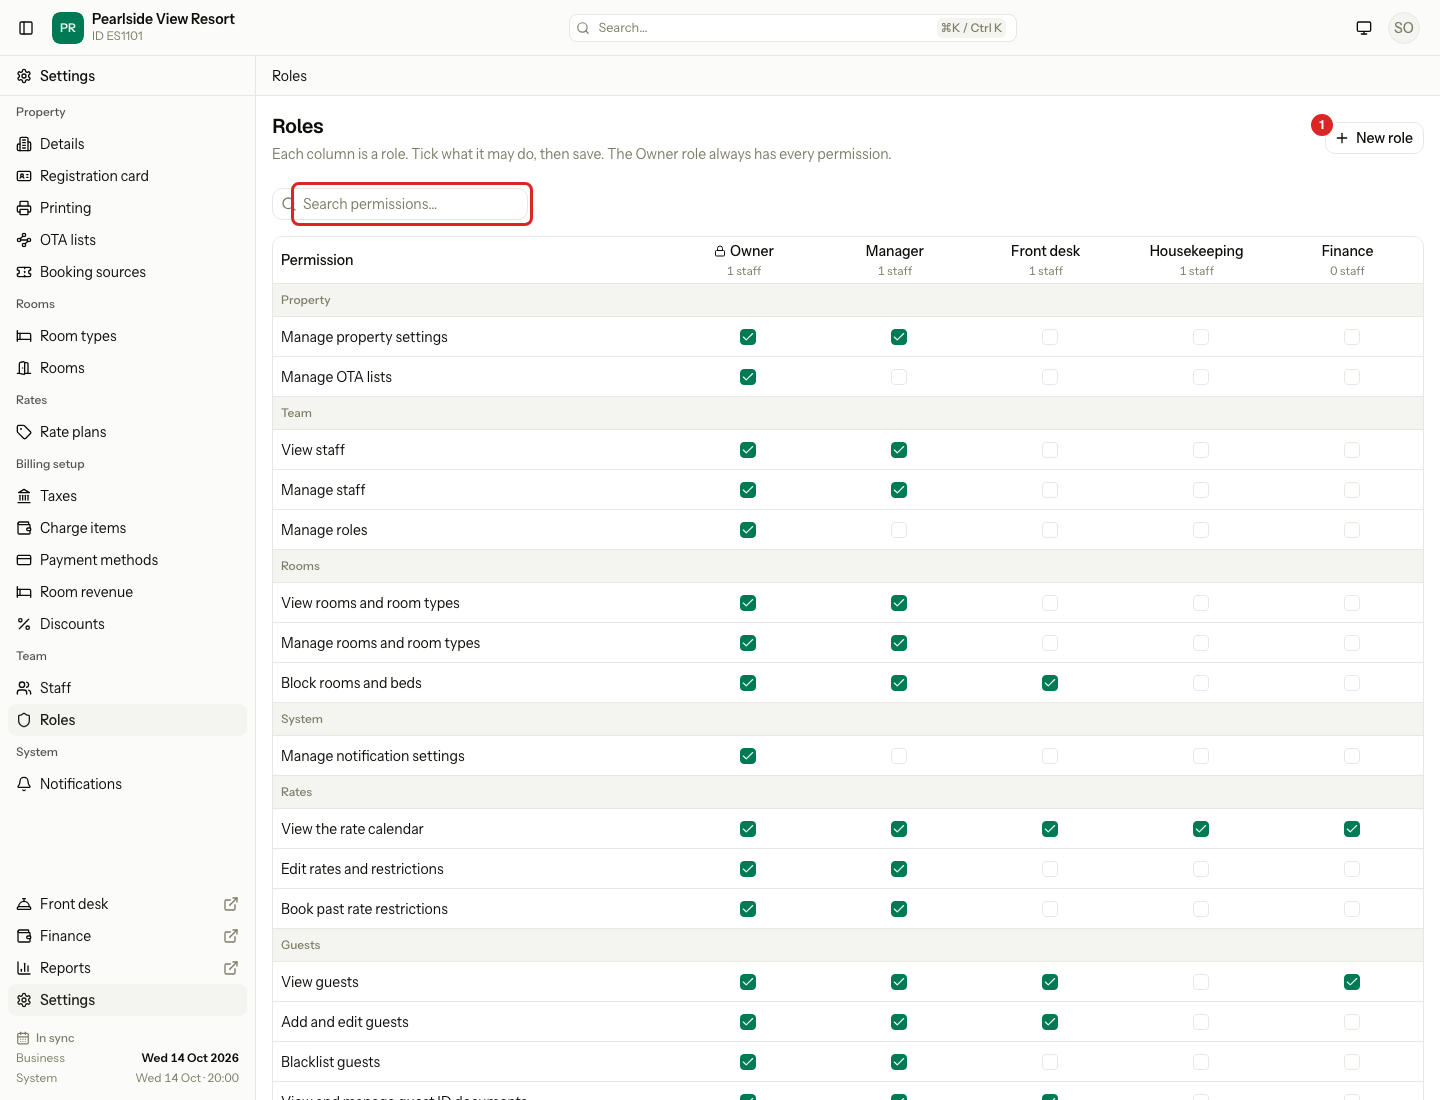Image resolution: width=1440 pixels, height=1100 pixels.
Task: Click the Discounts percent icon
Action: pyautogui.click(x=24, y=624)
